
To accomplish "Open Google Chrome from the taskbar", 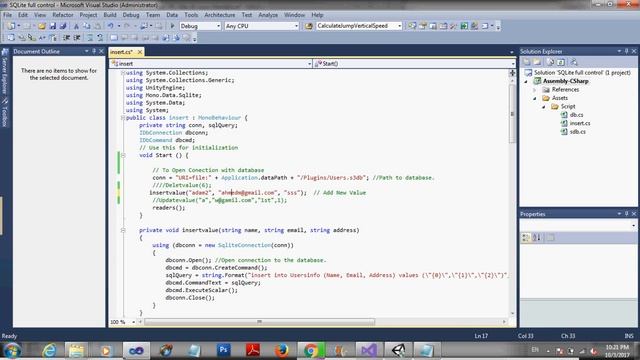I will click(x=311, y=350).
